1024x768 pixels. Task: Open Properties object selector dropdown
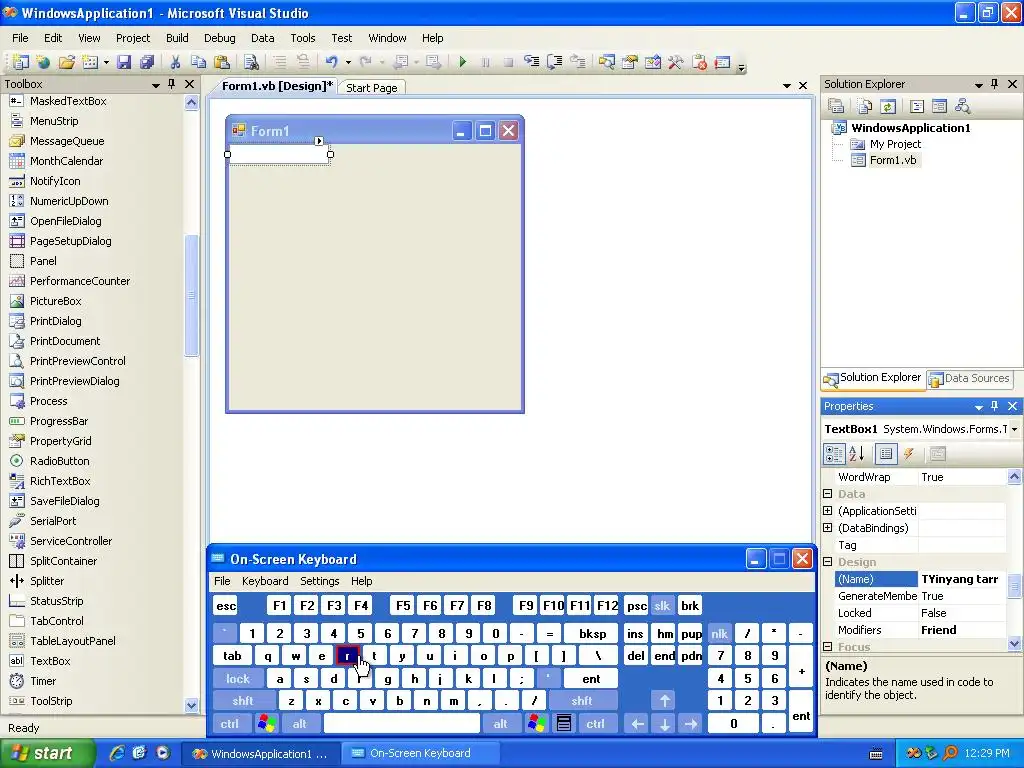tap(1014, 429)
